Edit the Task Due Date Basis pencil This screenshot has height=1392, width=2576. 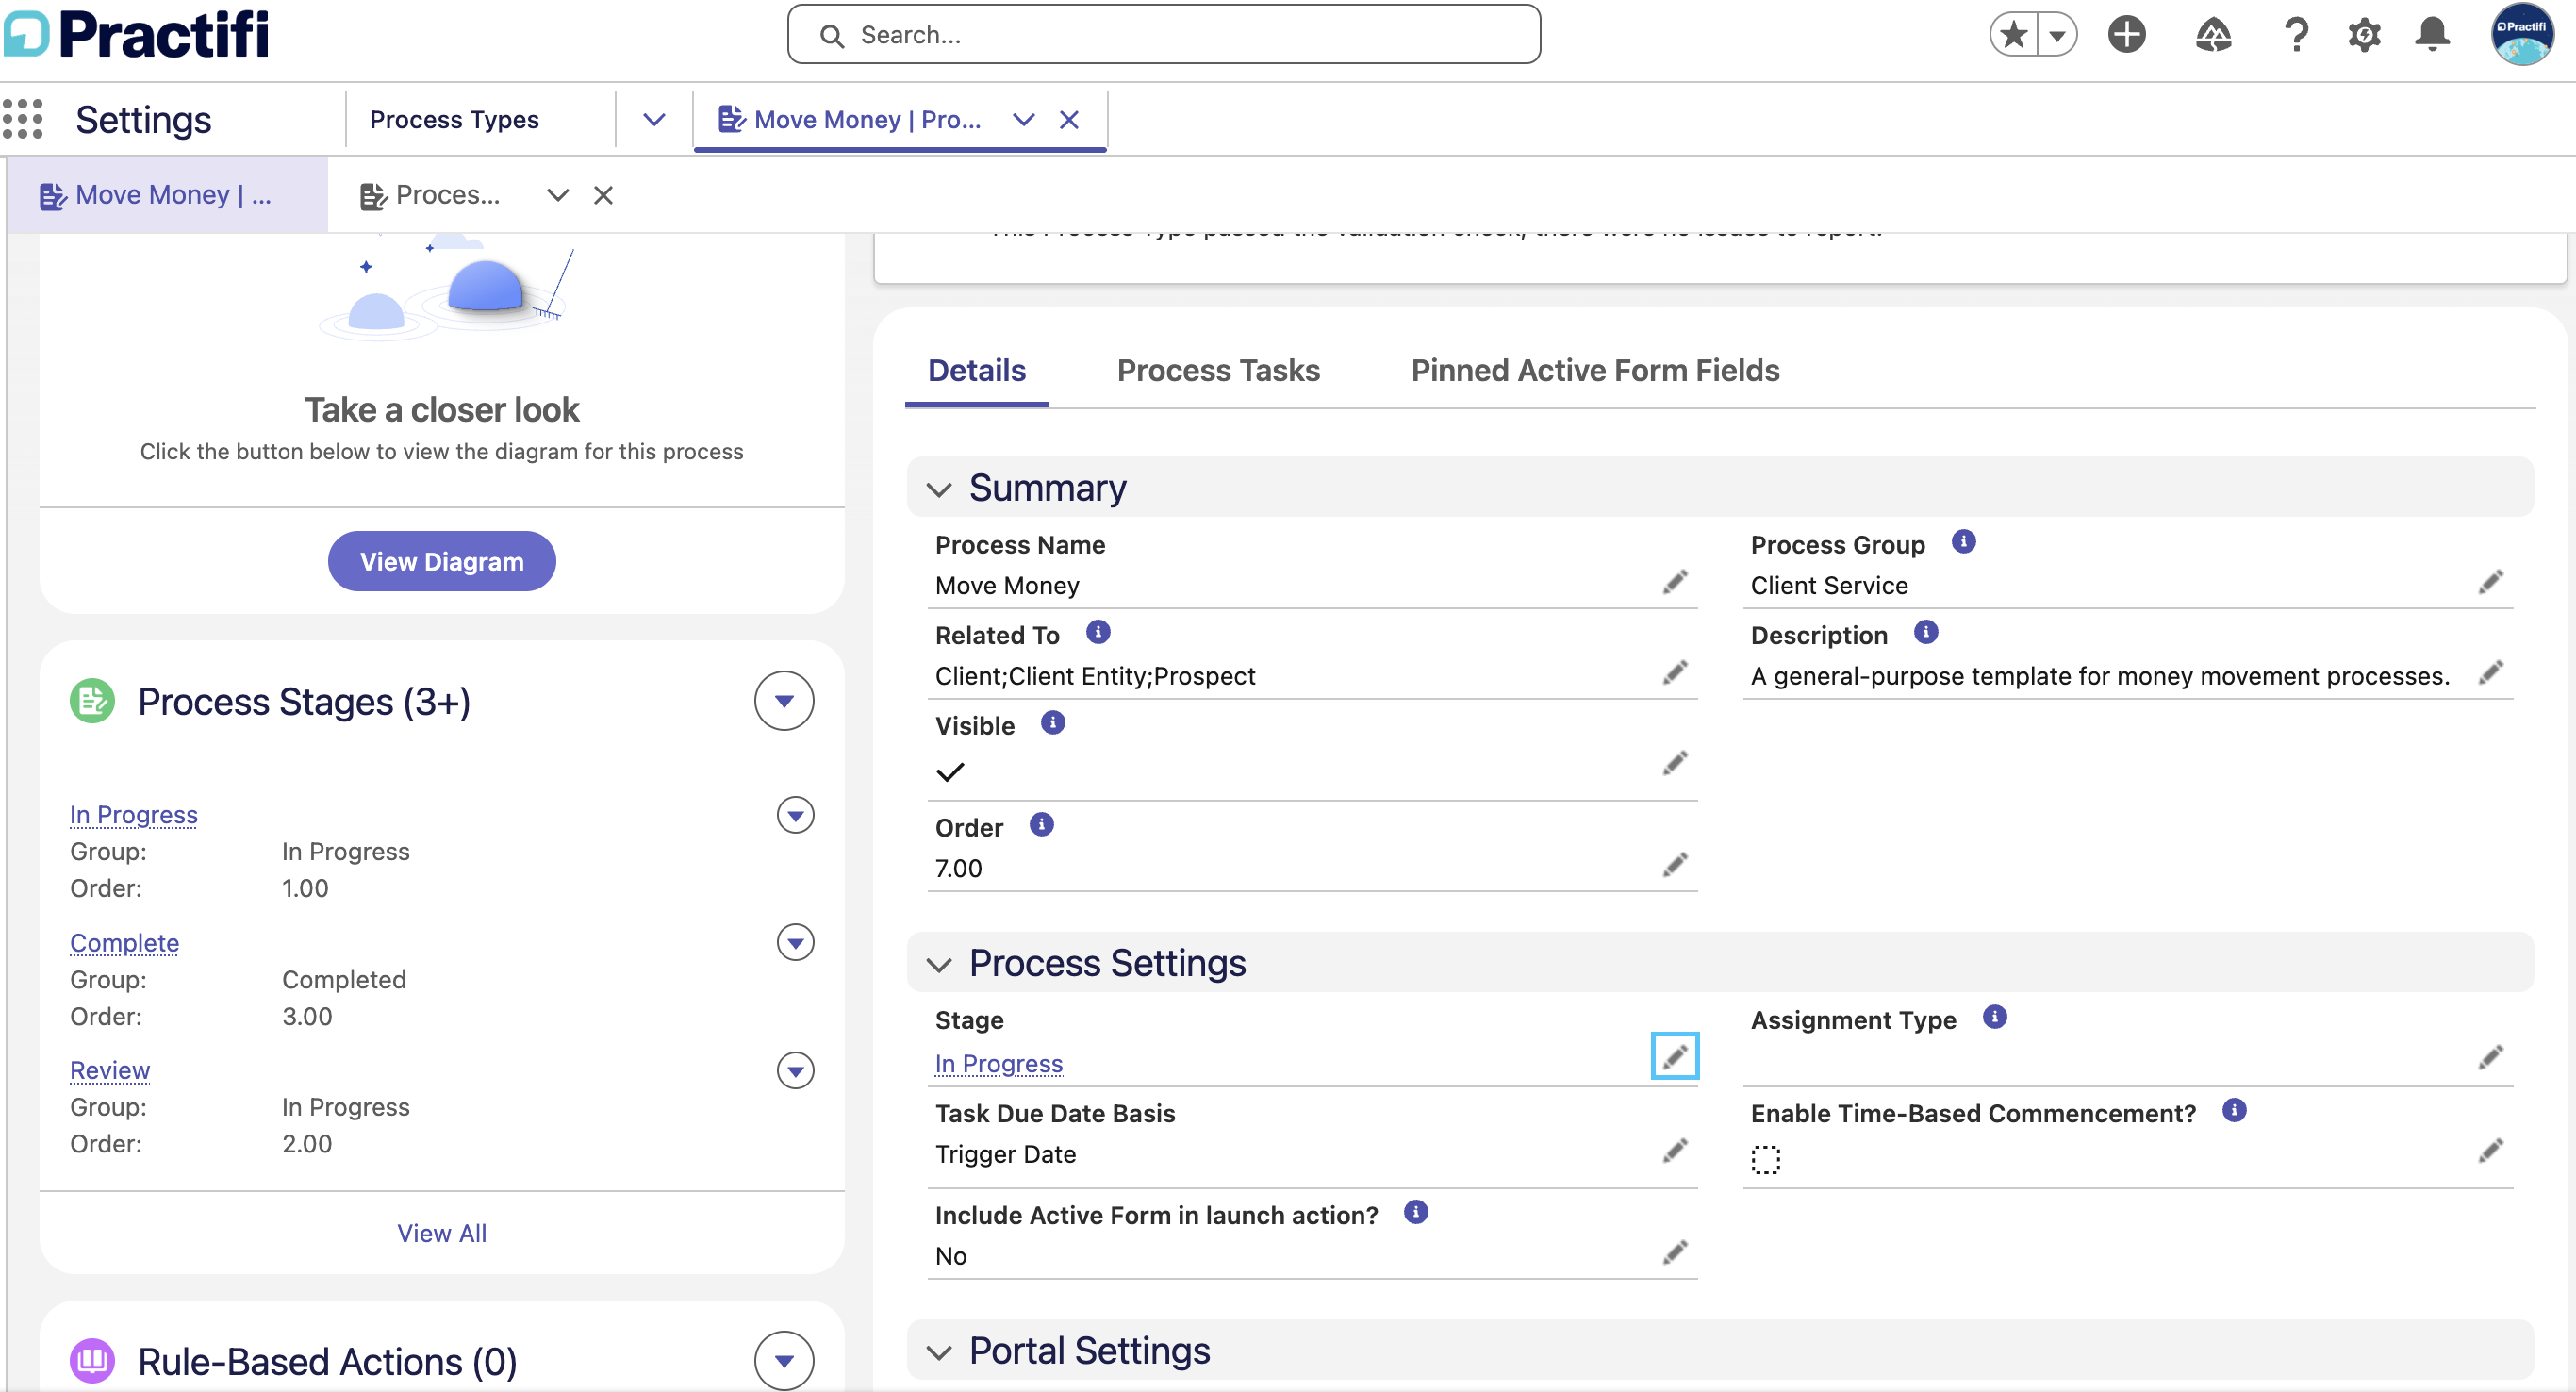pyautogui.click(x=1675, y=1151)
